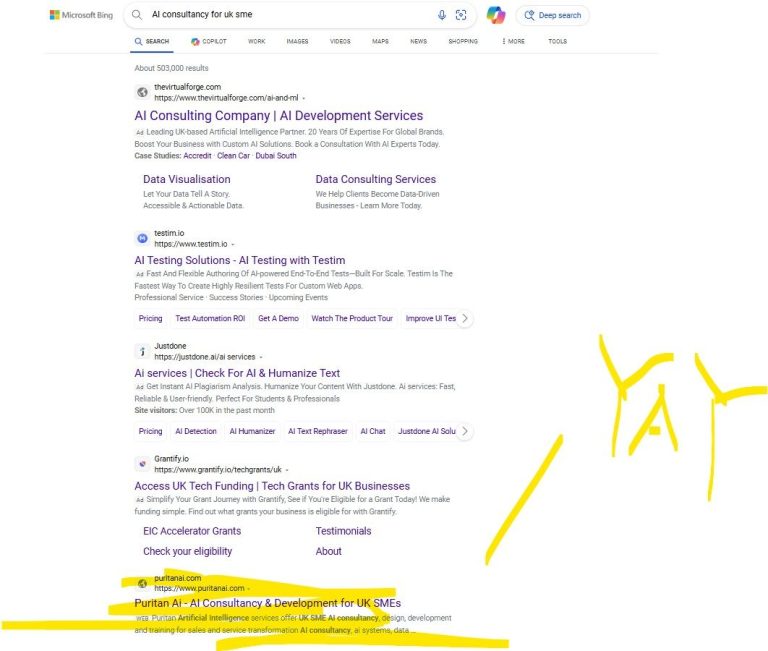The height and width of the screenshot is (651, 768).
Task: Open Check your eligibility sitelink
Action: point(188,551)
